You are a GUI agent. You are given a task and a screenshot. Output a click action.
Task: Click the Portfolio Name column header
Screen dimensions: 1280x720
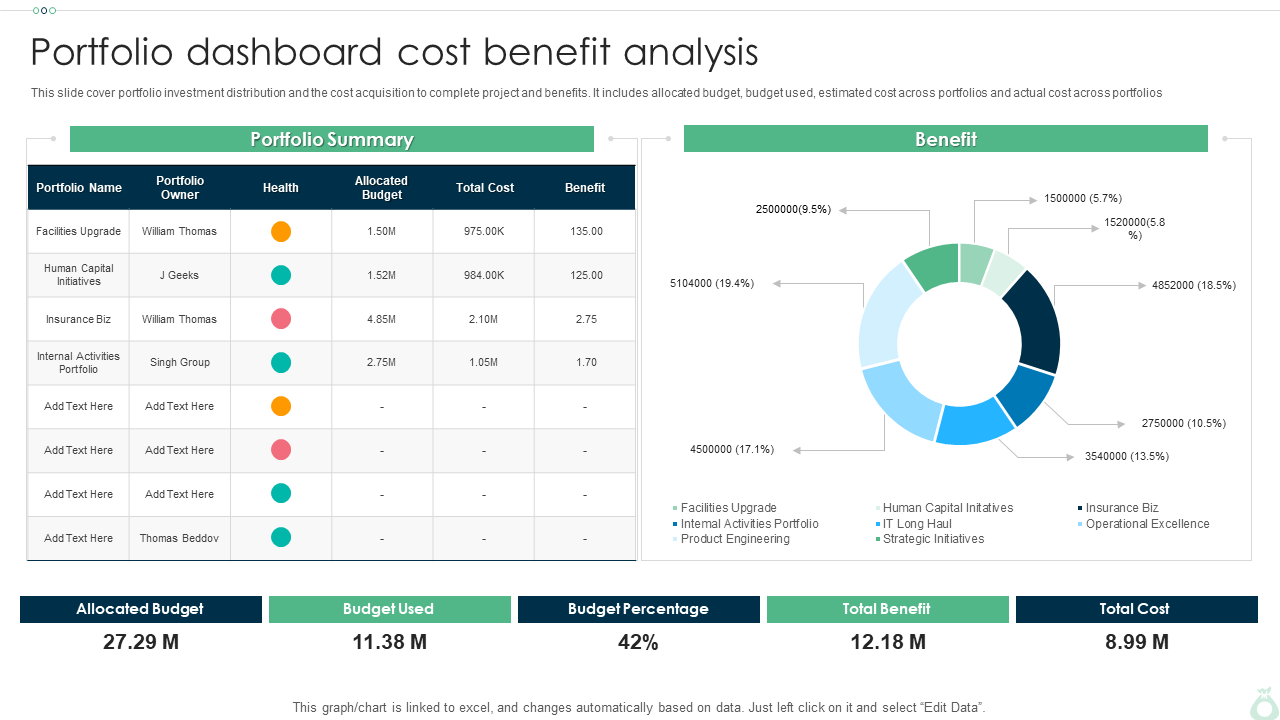pos(79,188)
